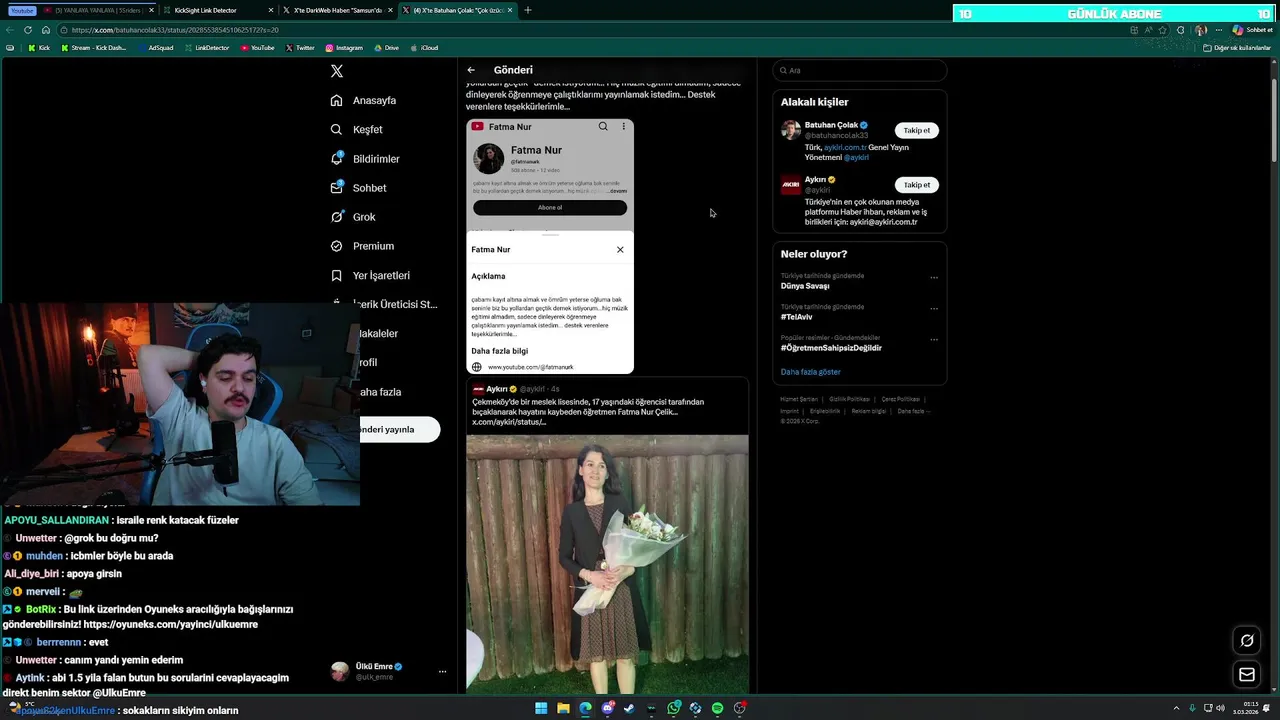Open Kick bookmark

point(39,48)
